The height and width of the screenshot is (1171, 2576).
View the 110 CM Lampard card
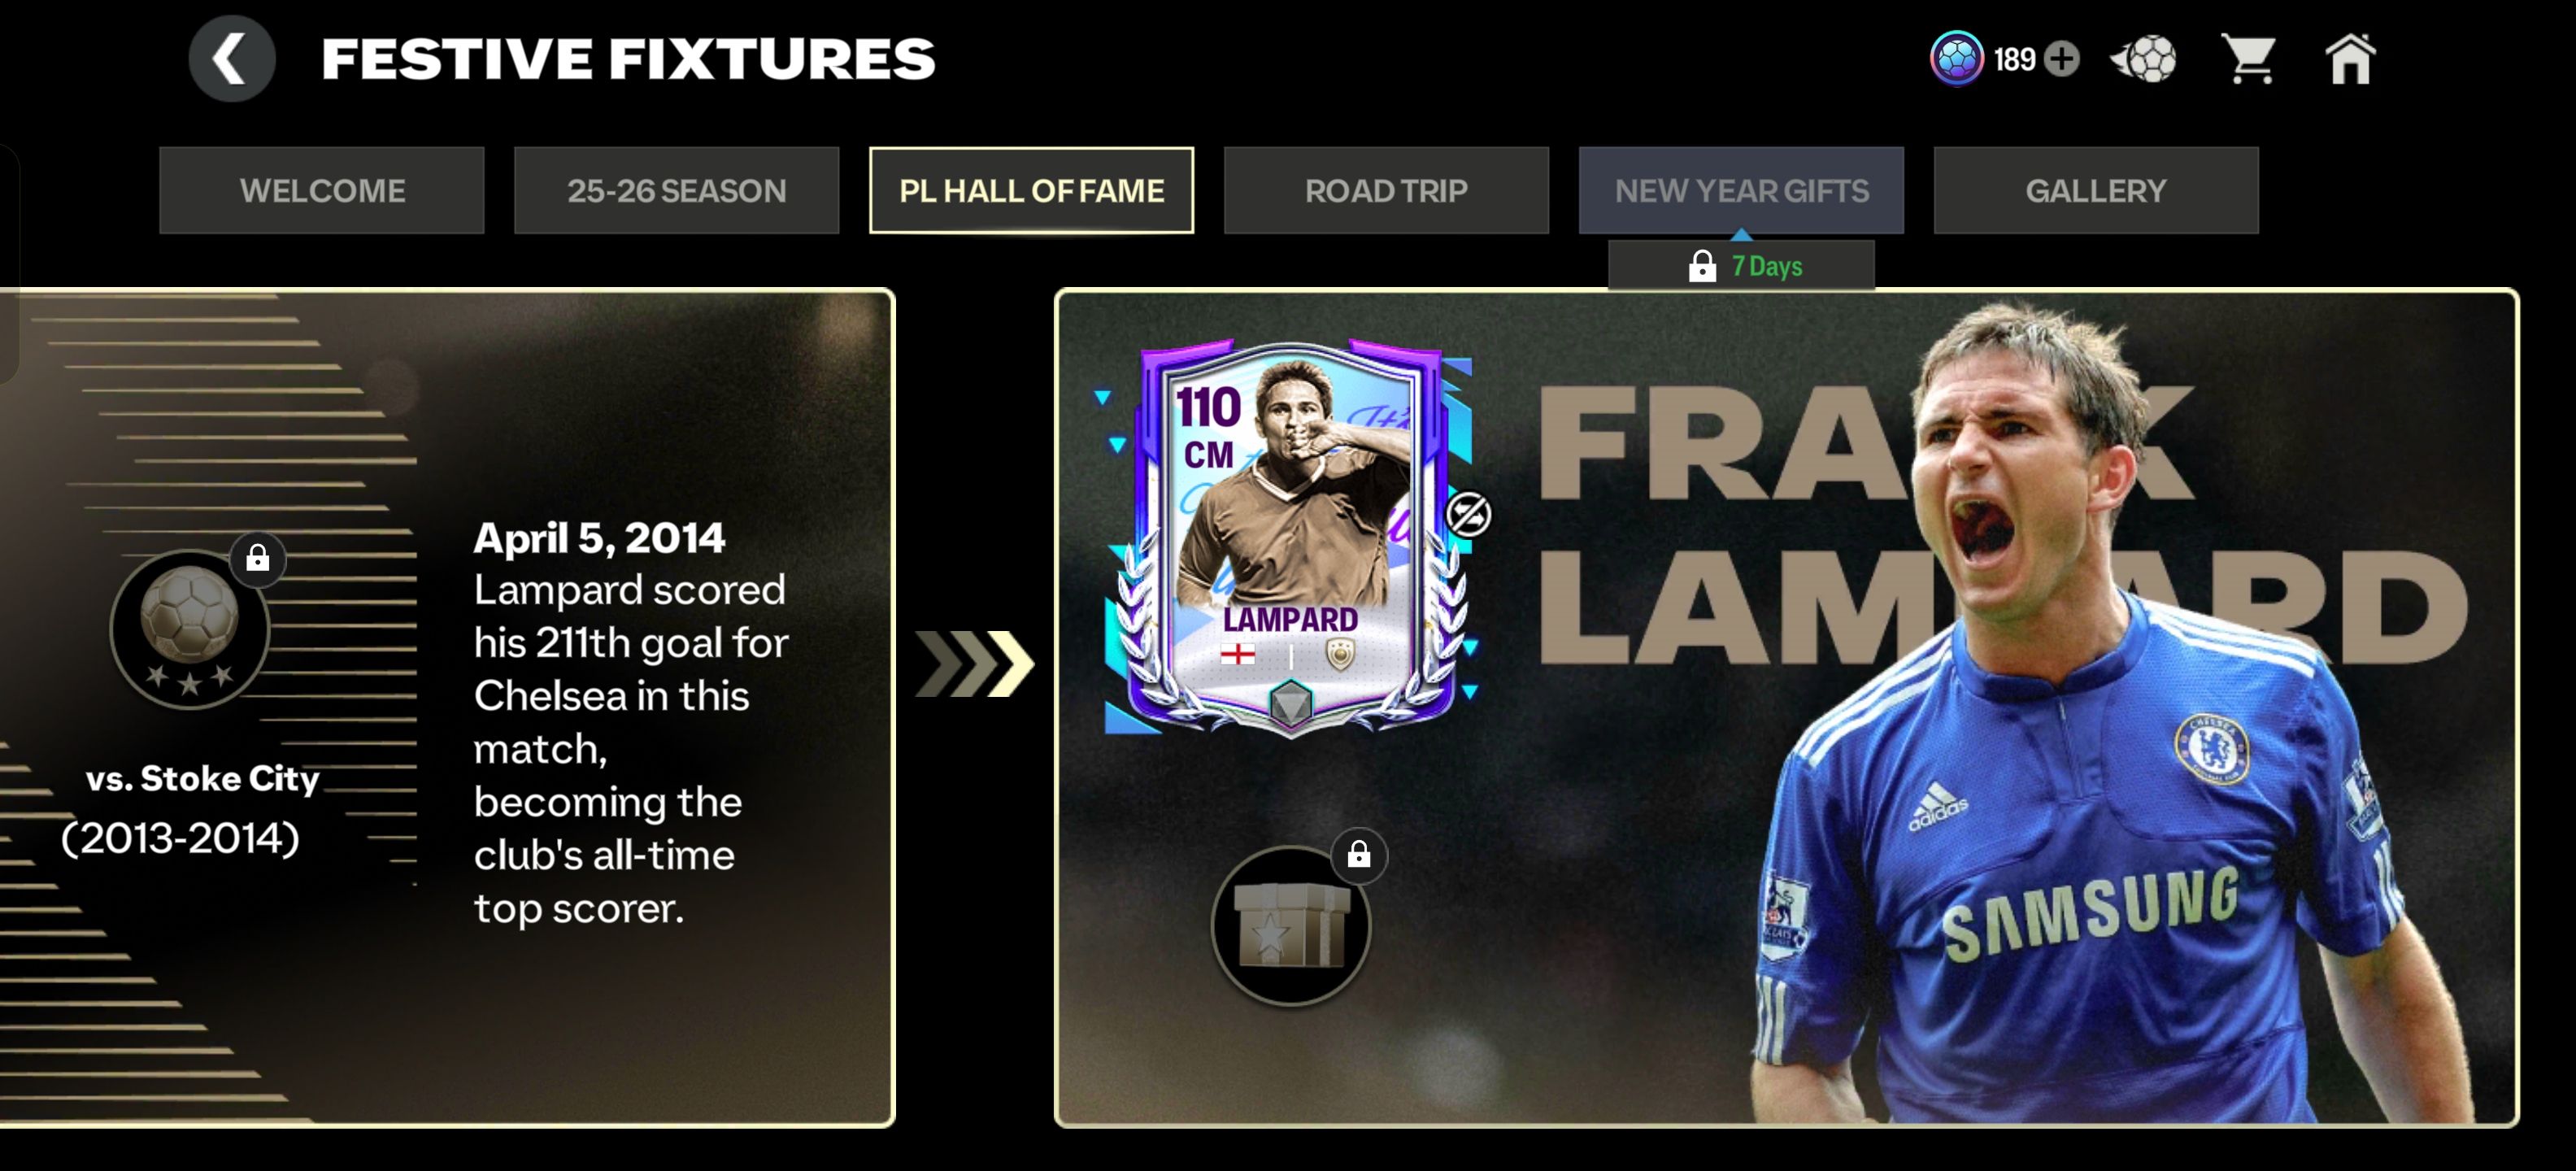[x=1290, y=540]
